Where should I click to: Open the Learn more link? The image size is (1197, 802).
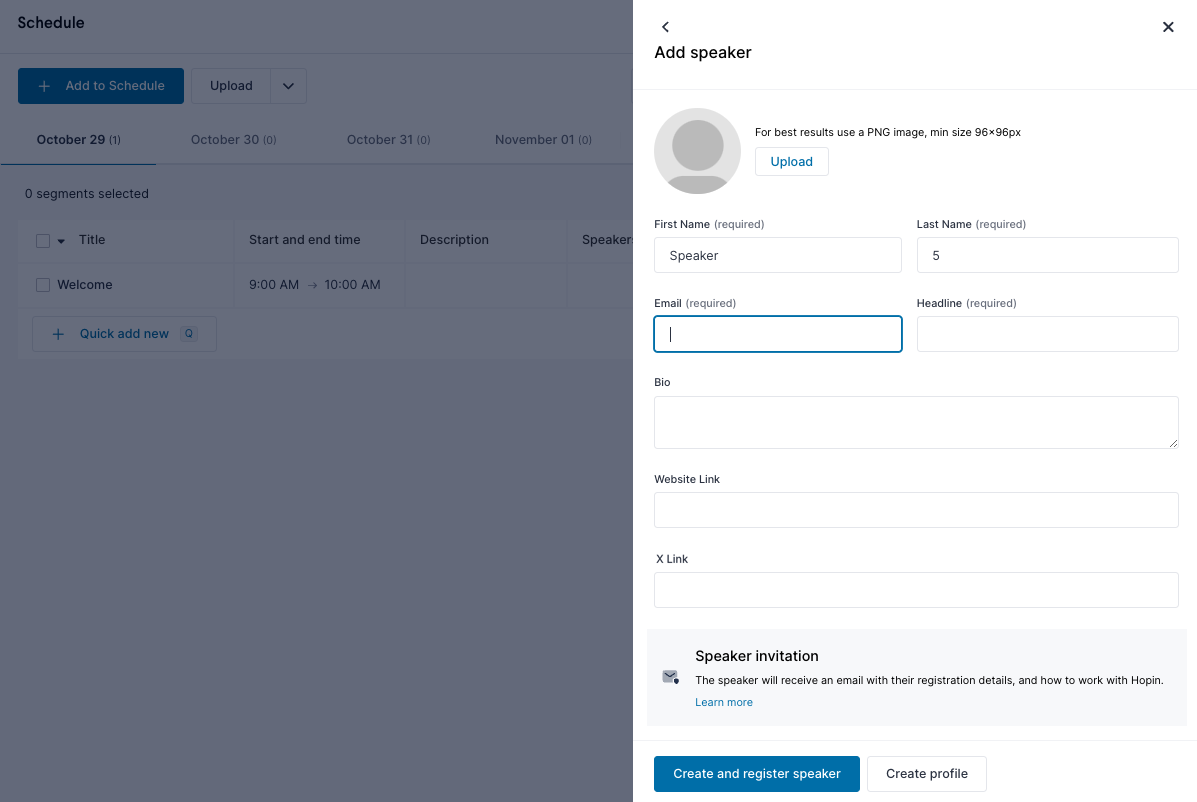(x=723, y=702)
